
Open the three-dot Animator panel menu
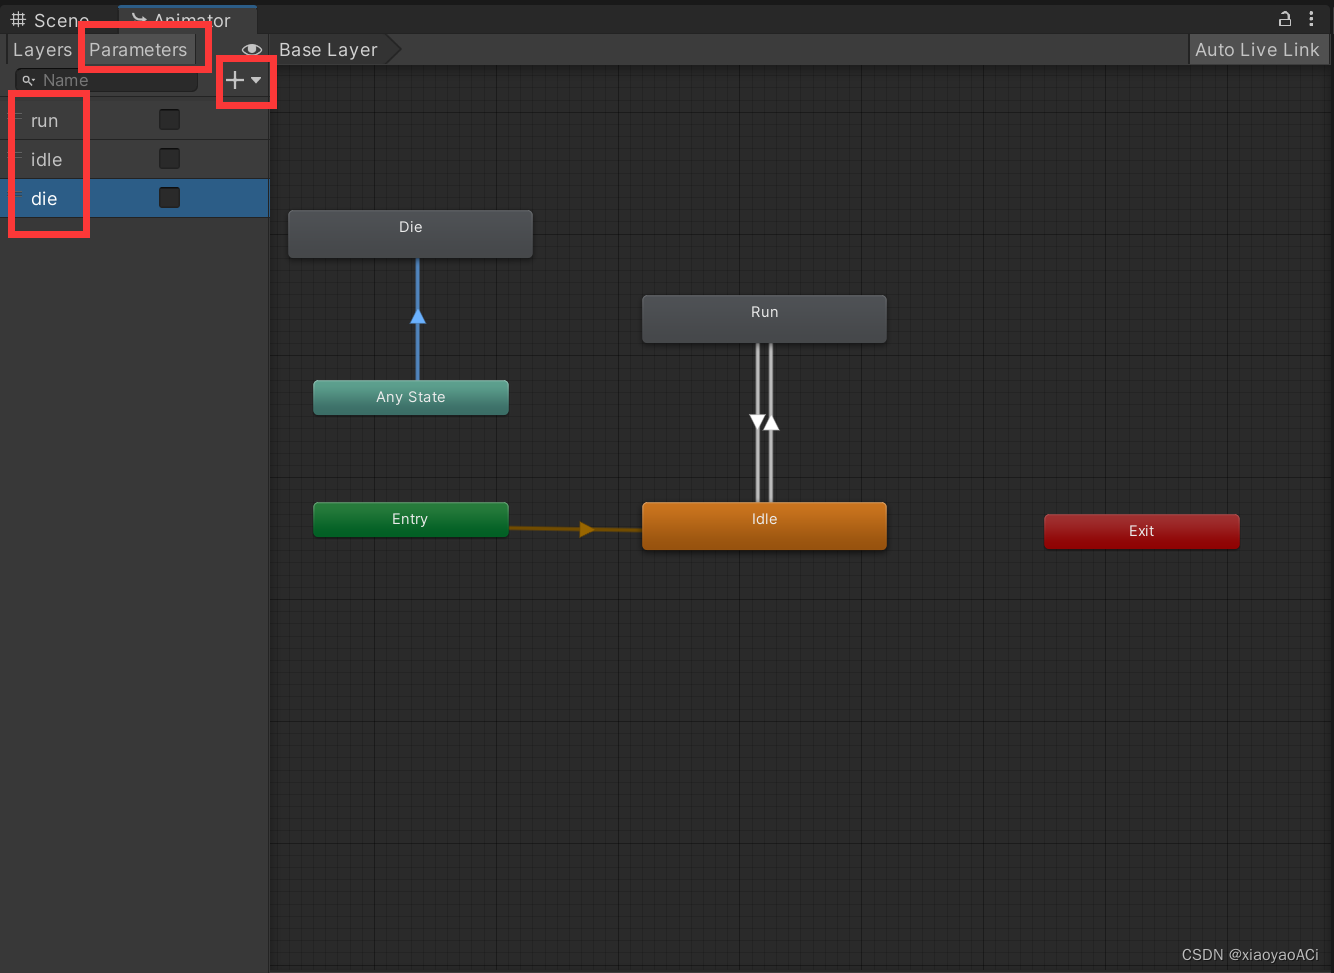point(1312,19)
